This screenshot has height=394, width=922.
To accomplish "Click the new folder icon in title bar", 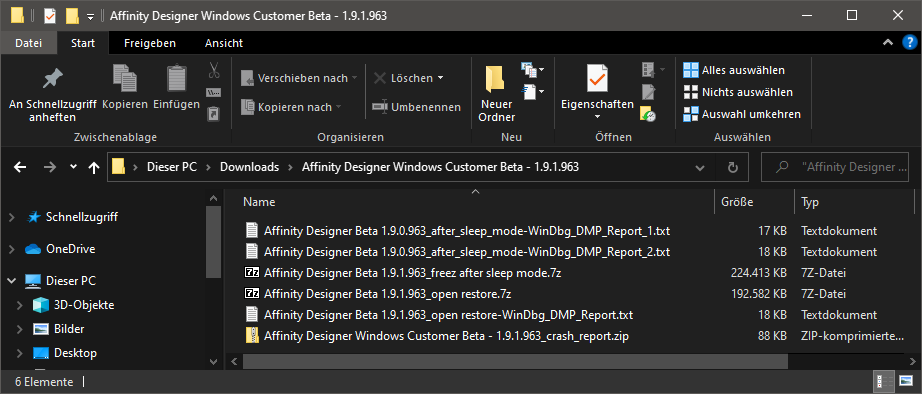I will [72, 16].
